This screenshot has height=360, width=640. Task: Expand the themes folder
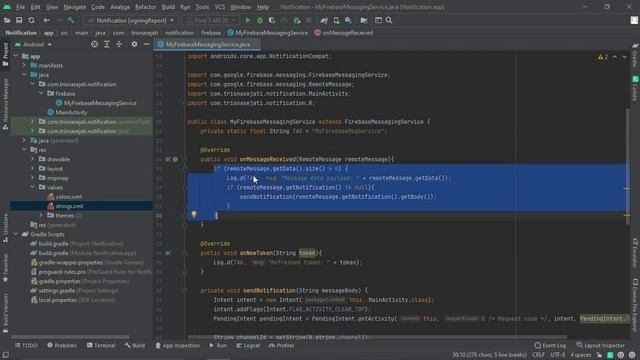pos(41,216)
